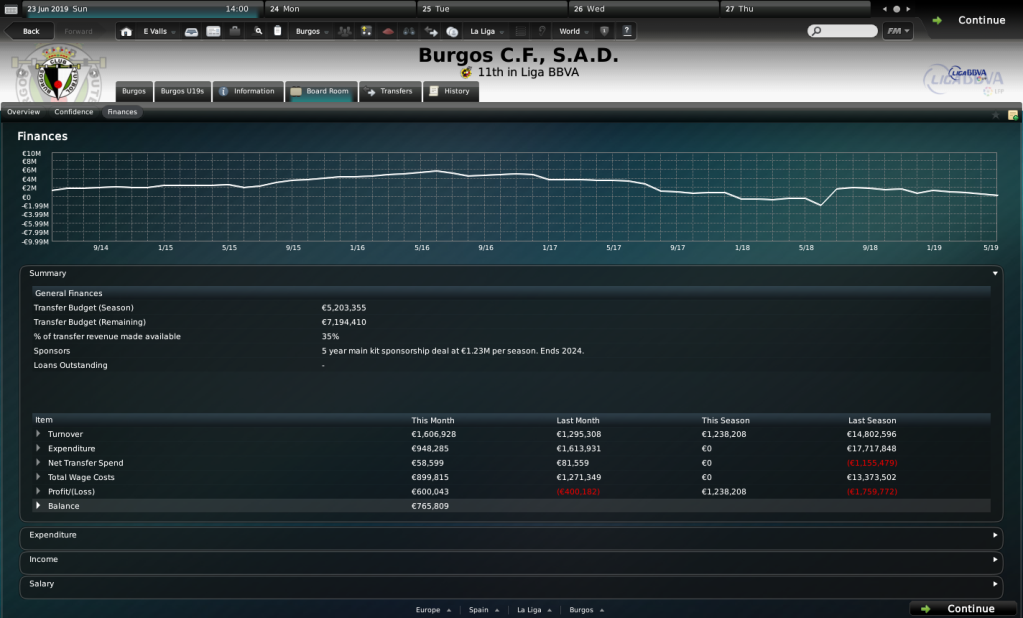
Task: Open the E Valls manager dropdown
Action: [159, 31]
